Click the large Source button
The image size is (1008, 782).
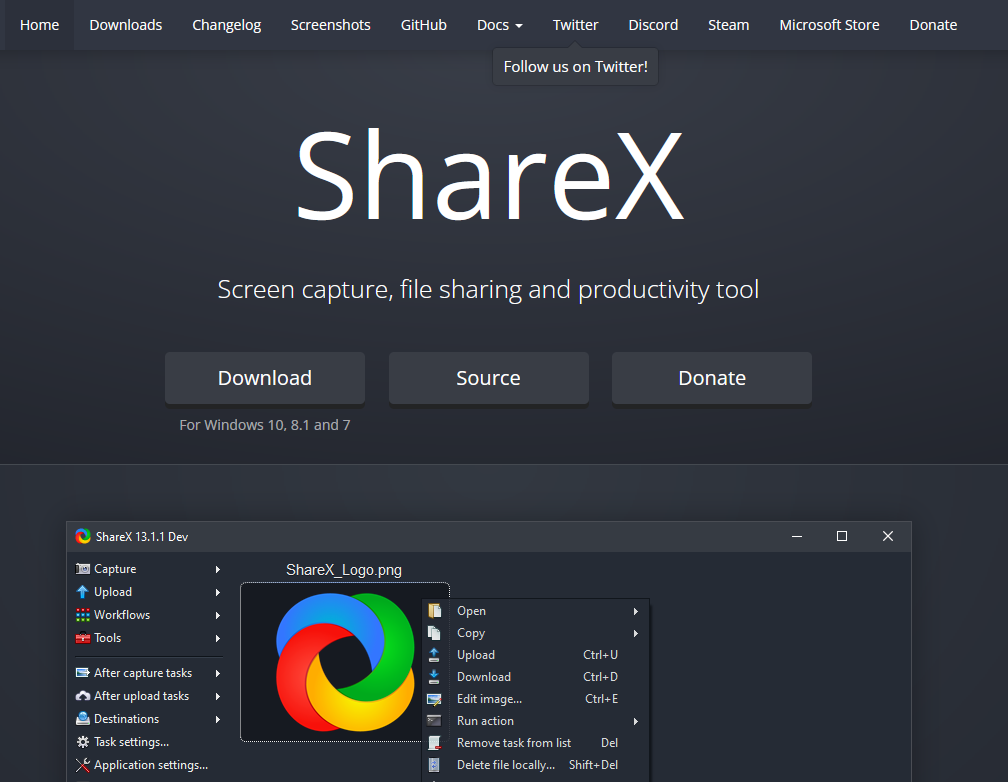pos(489,377)
